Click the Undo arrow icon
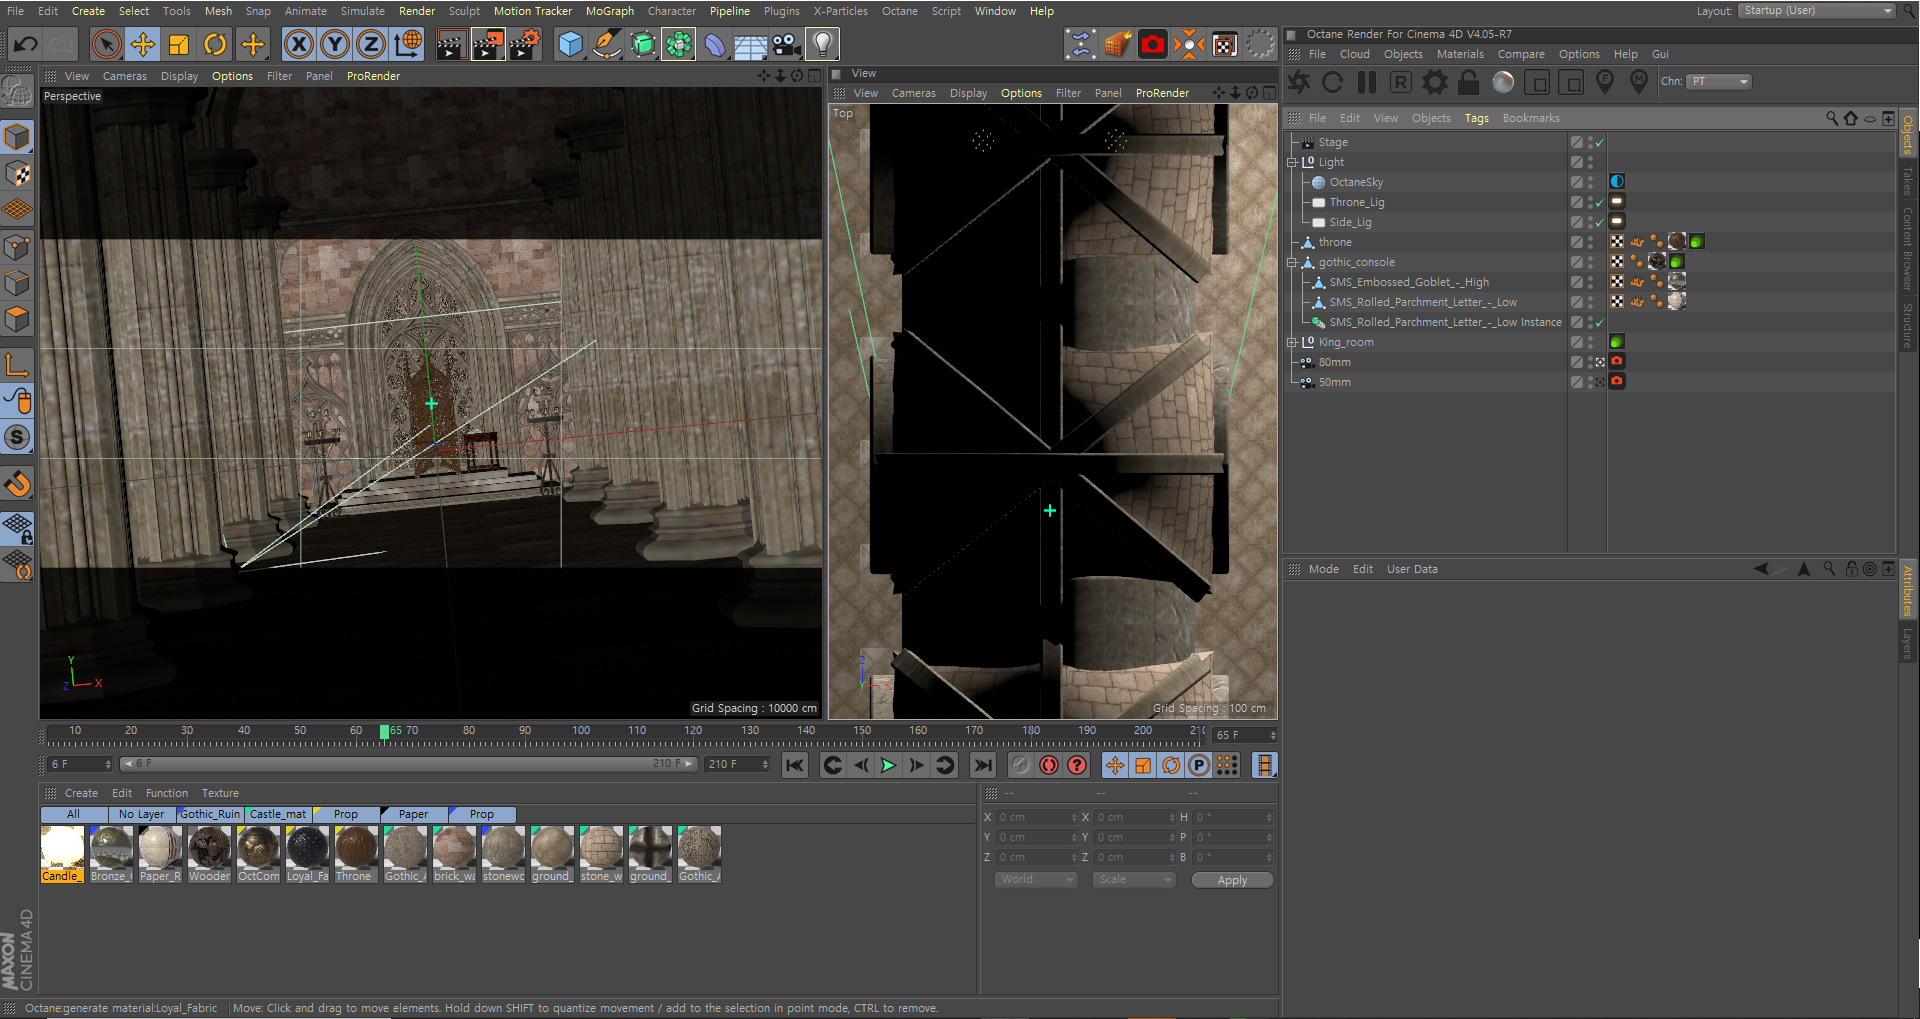The width and height of the screenshot is (1920, 1019). pos(26,44)
